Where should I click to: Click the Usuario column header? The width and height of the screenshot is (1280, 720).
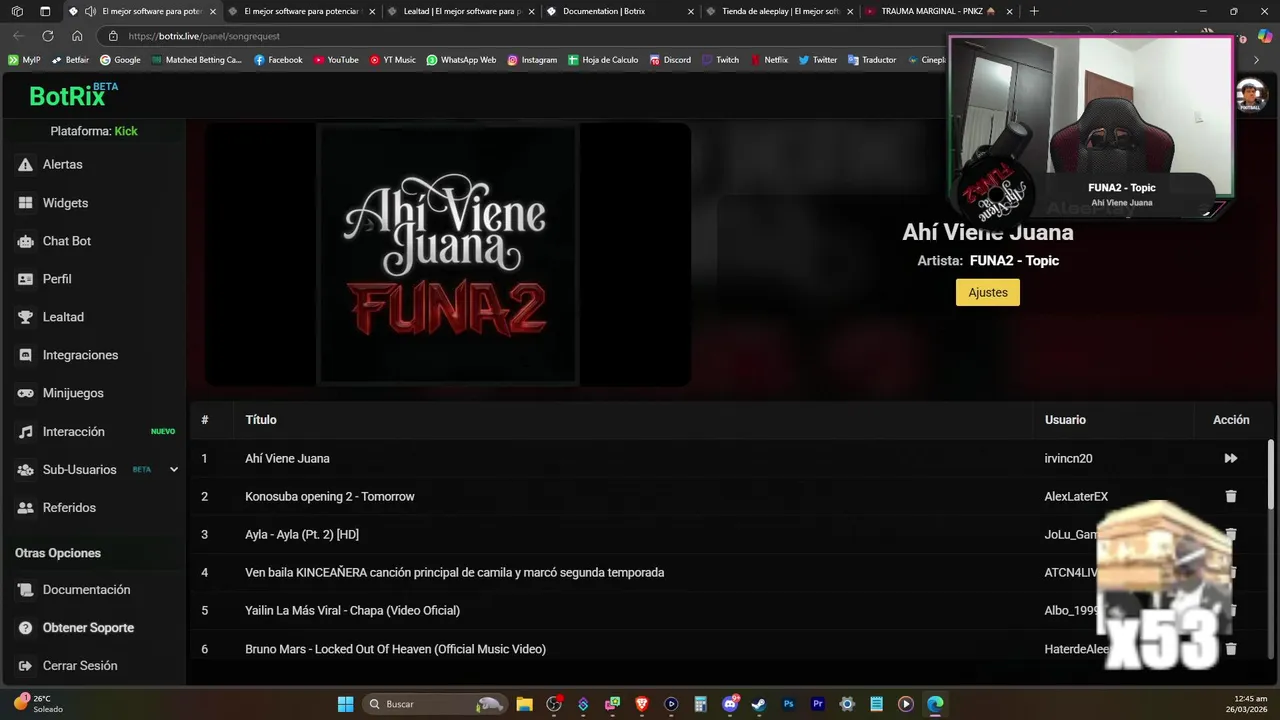tap(1065, 420)
